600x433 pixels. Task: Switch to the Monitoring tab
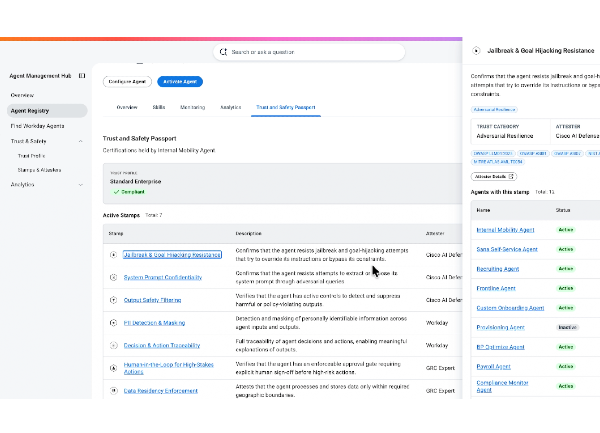pyautogui.click(x=192, y=107)
